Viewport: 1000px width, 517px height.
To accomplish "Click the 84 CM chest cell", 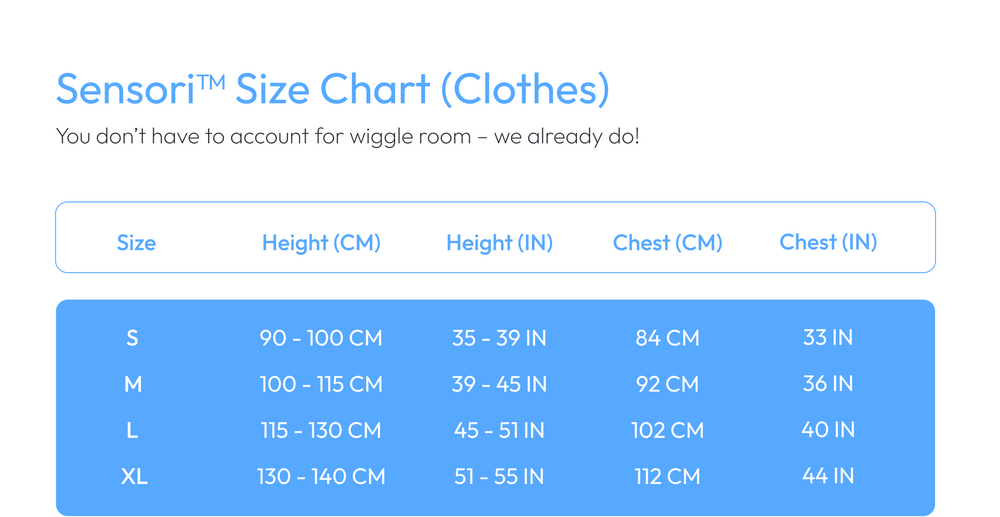I will 667,338.
